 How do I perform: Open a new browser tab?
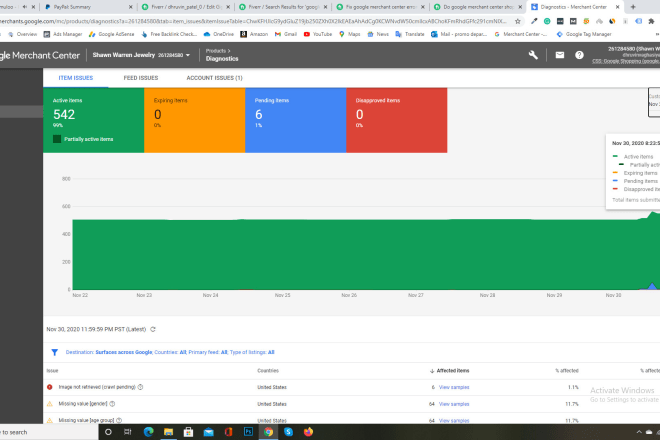[633, 7]
